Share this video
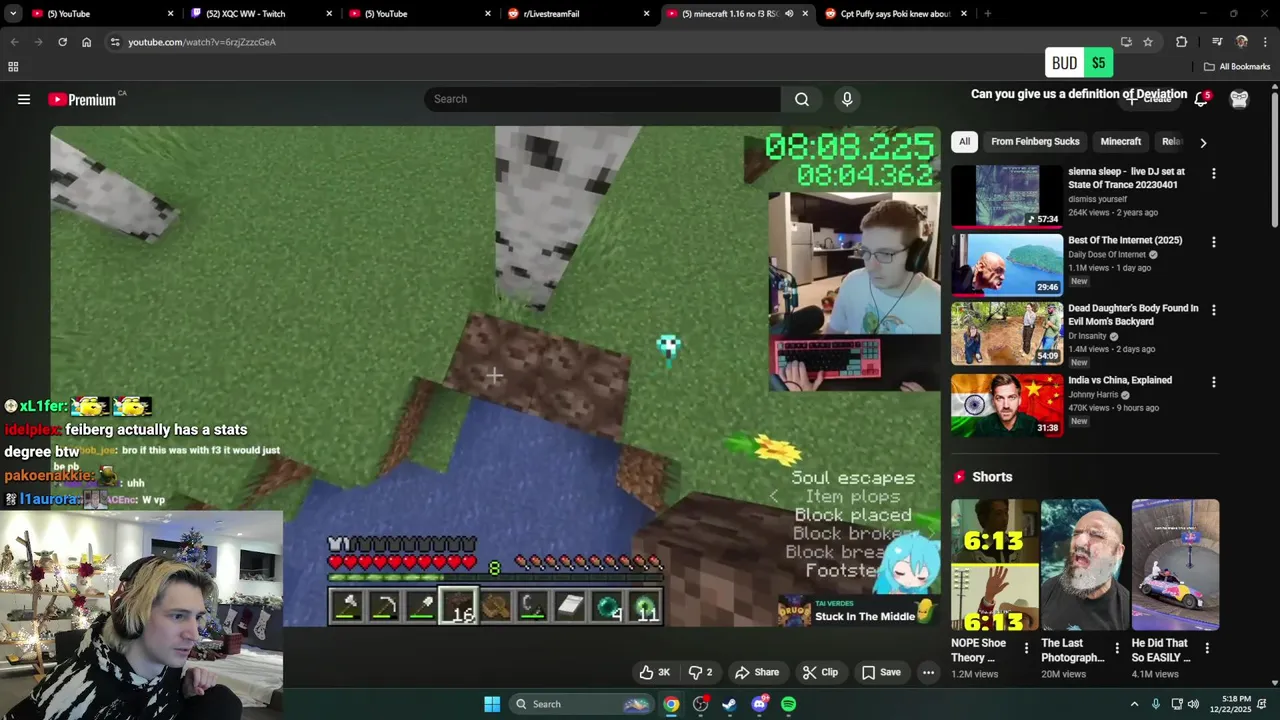 (757, 672)
